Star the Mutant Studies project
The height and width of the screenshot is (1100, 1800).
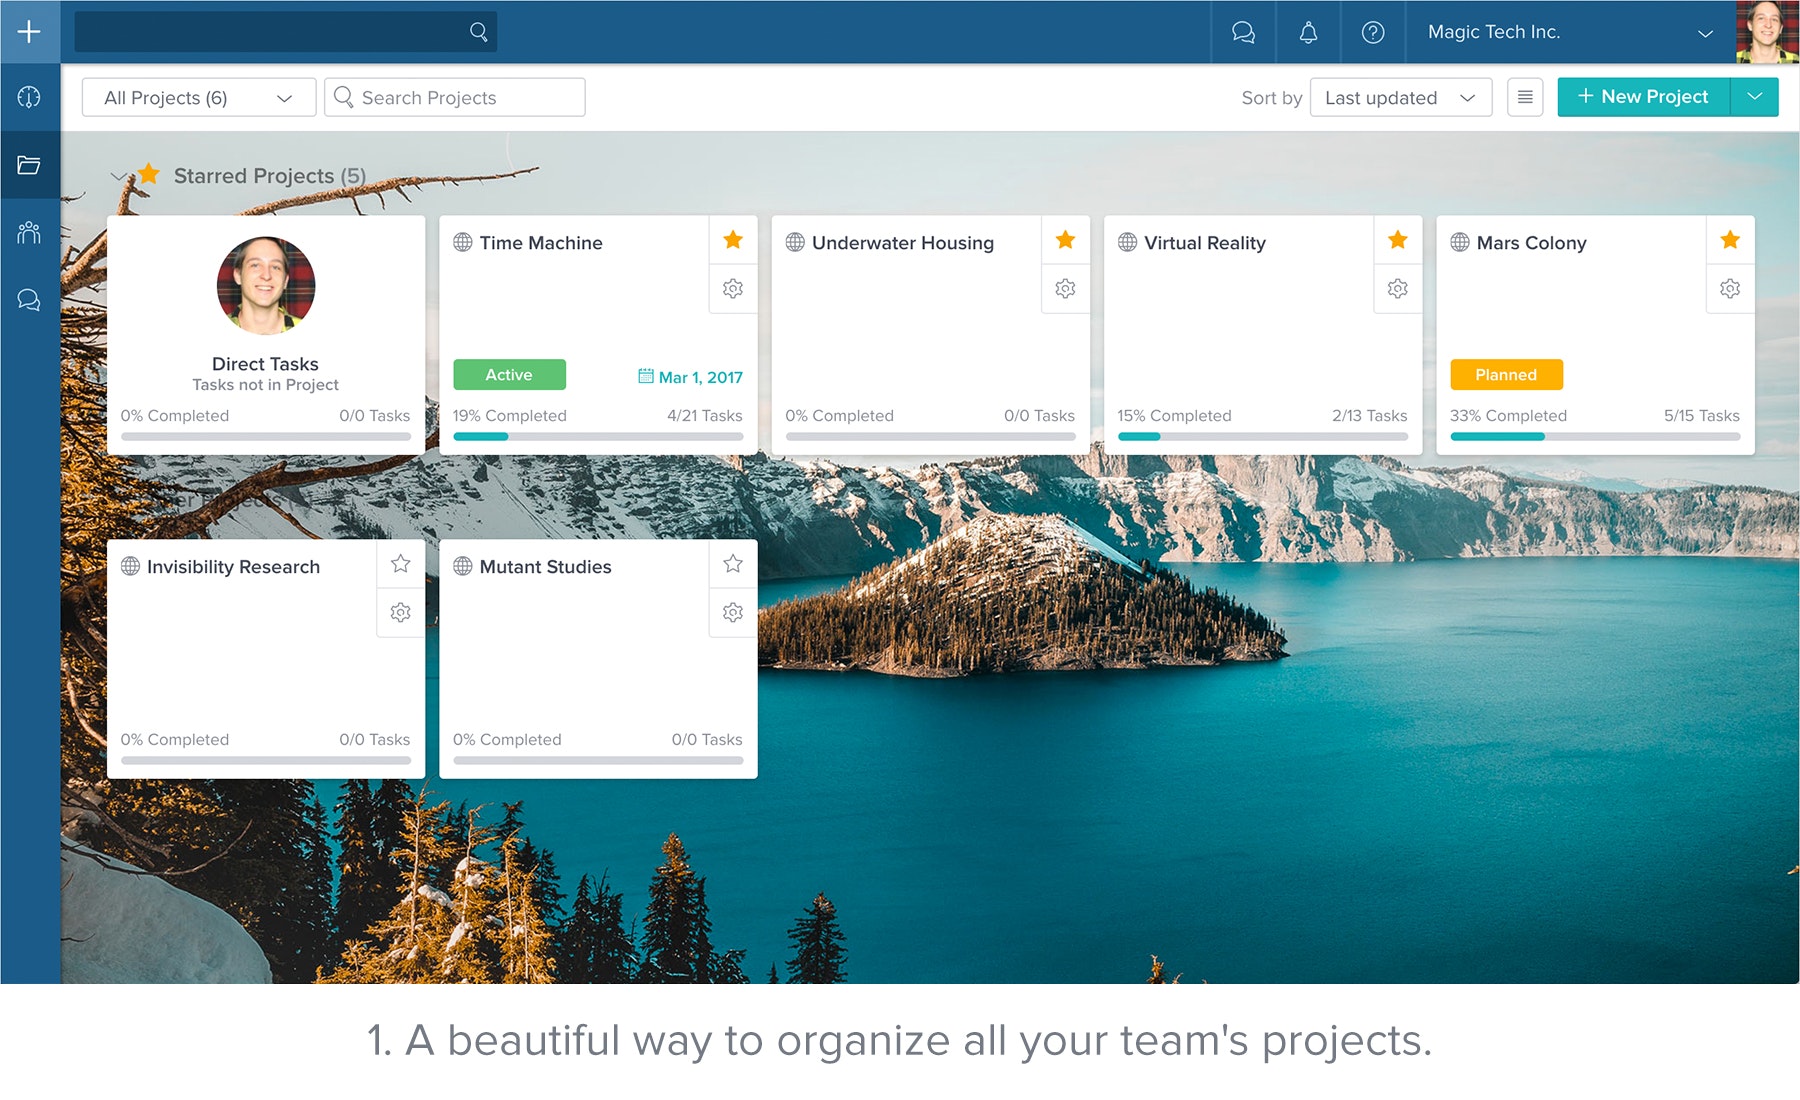coord(733,564)
